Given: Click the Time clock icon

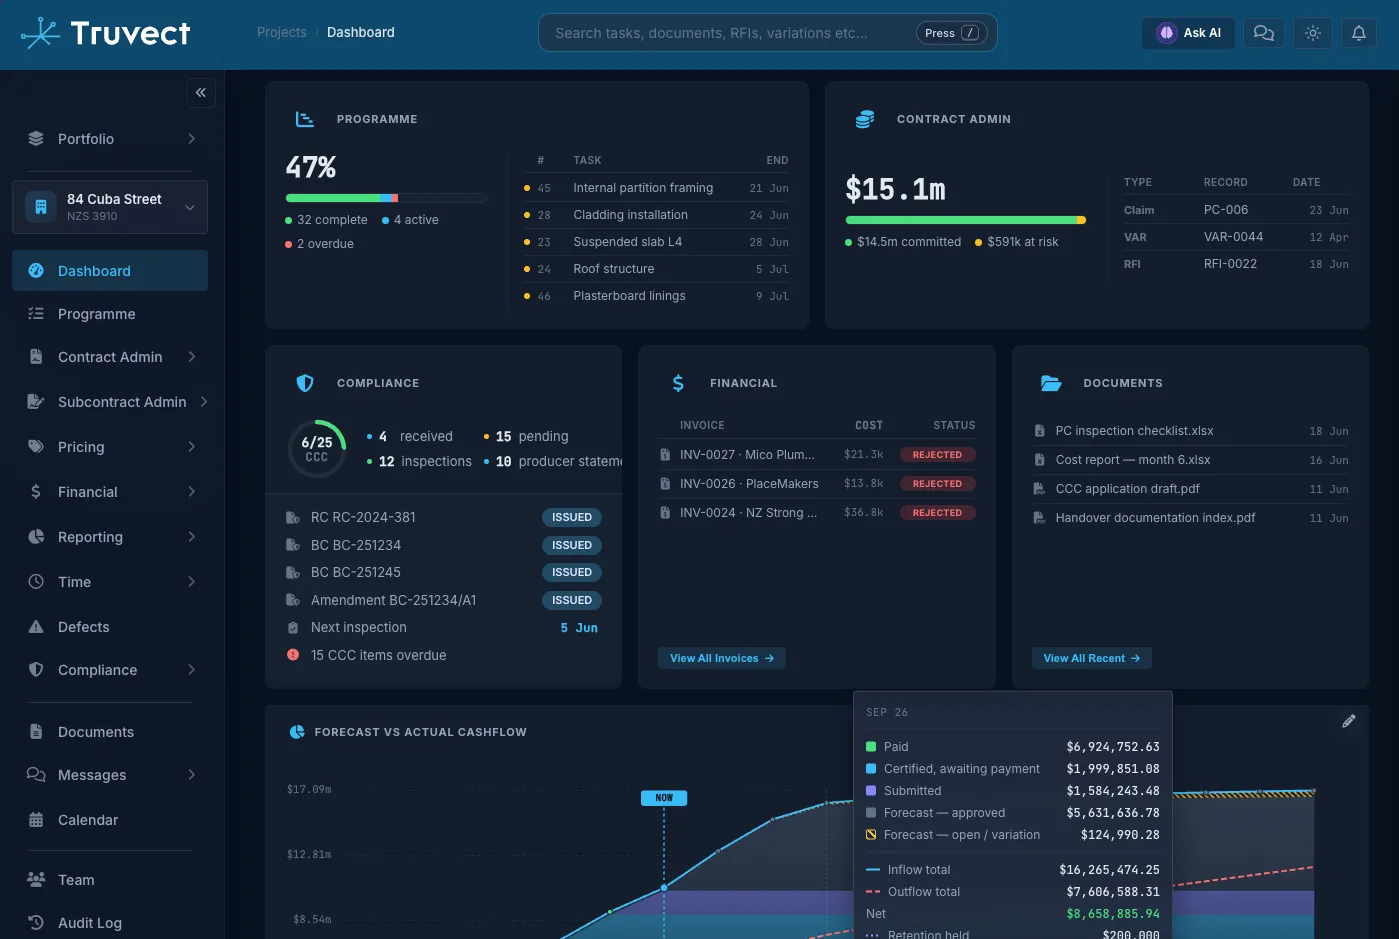Looking at the screenshot, I should [x=36, y=582].
